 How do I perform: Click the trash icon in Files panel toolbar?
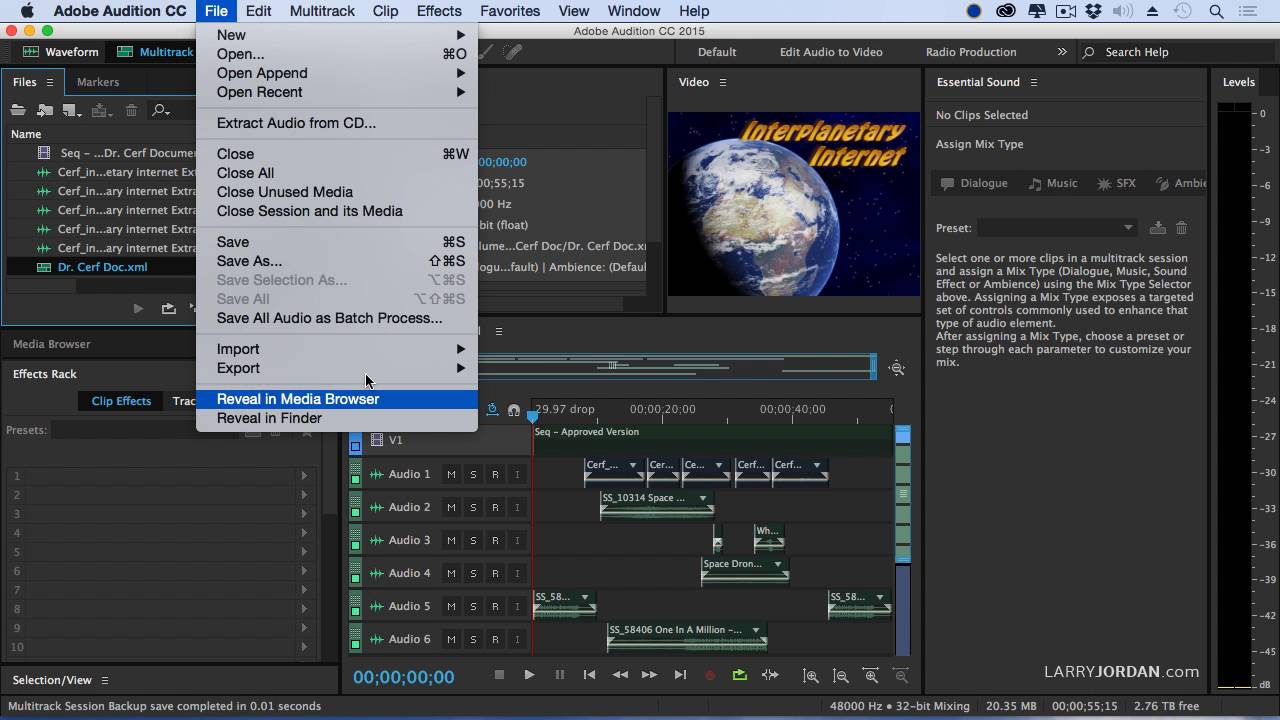131,110
